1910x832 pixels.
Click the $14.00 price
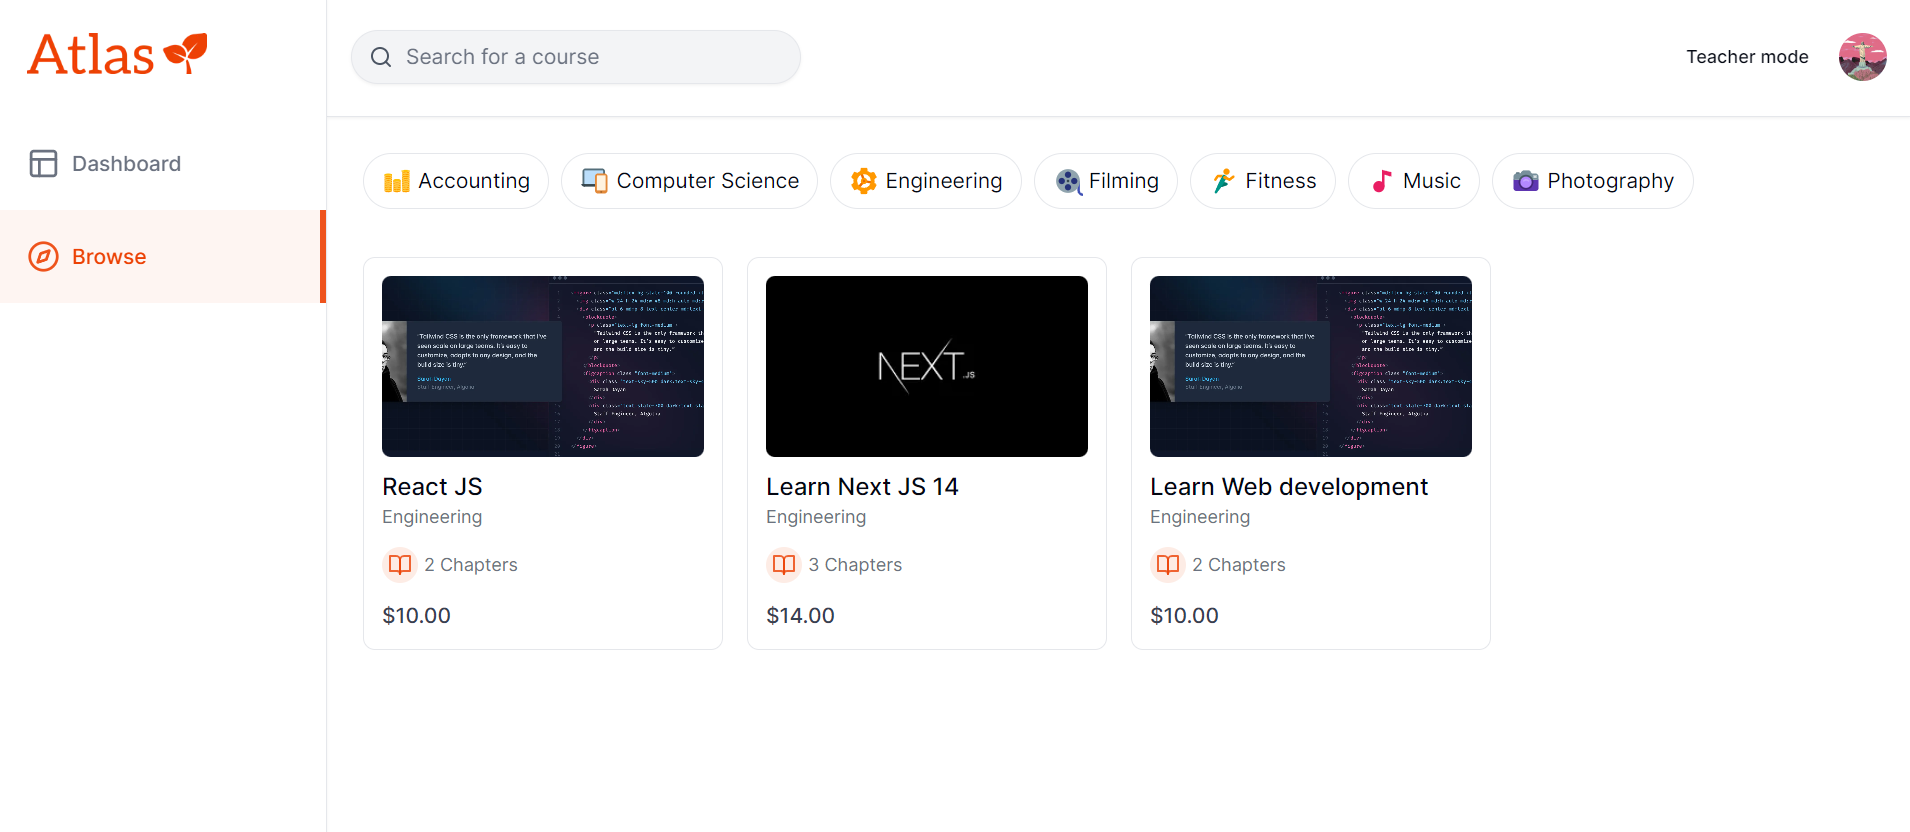pos(800,616)
